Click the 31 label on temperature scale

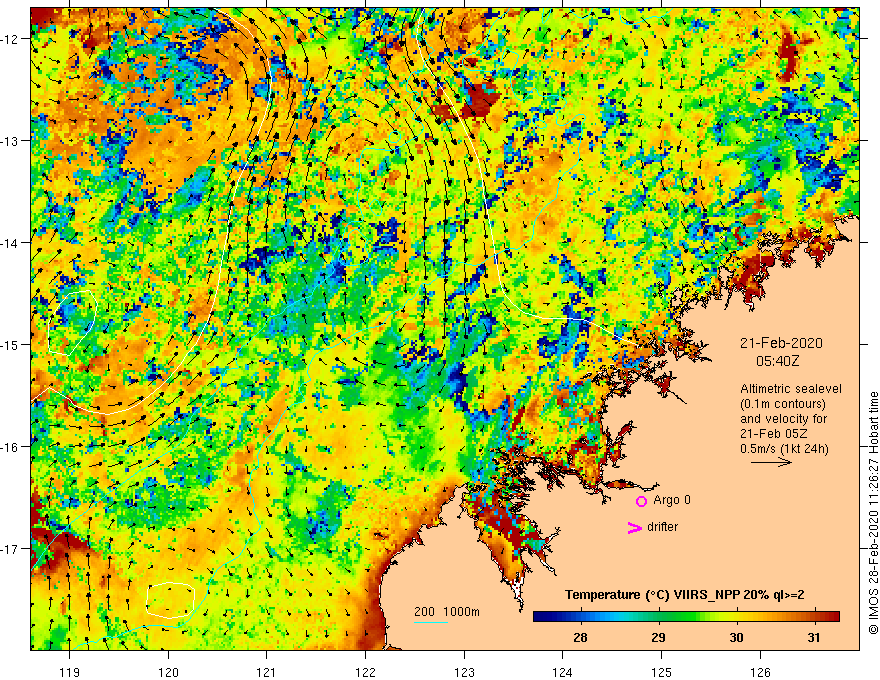[x=814, y=637]
